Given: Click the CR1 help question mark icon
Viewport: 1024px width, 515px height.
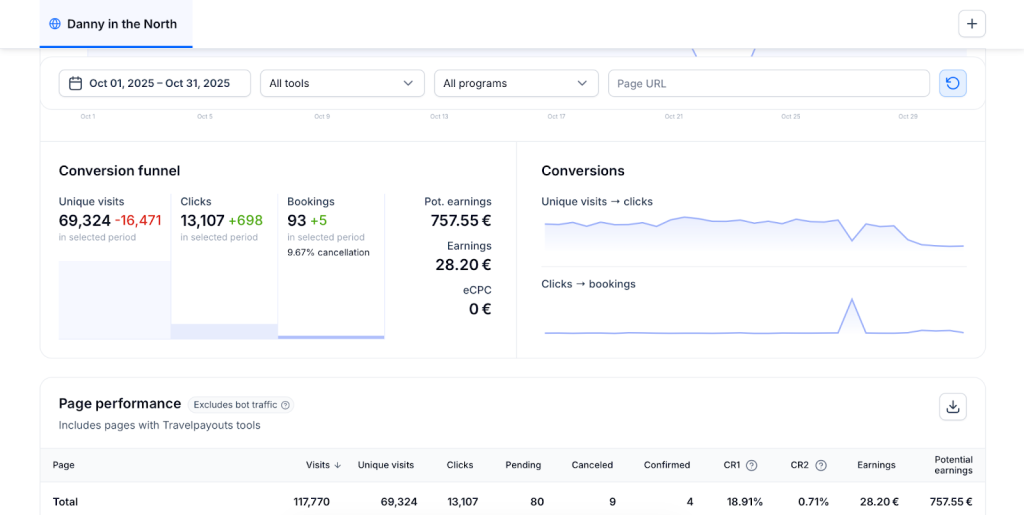Looking at the screenshot, I should pyautogui.click(x=752, y=465).
